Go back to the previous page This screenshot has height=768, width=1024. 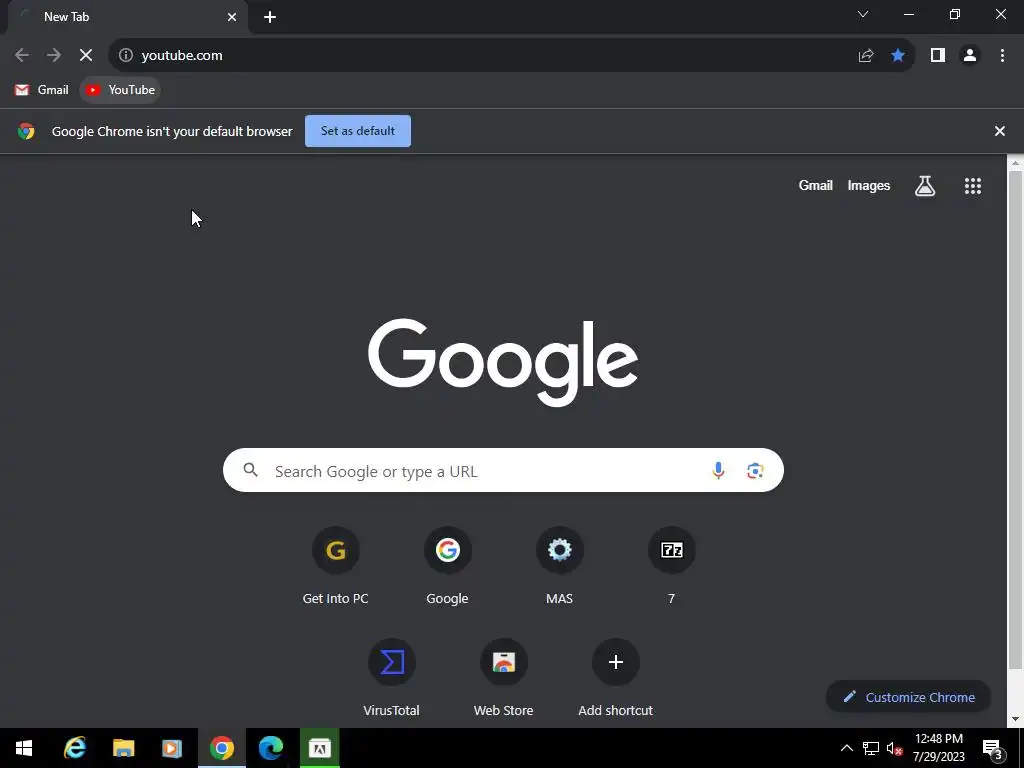click(x=22, y=56)
